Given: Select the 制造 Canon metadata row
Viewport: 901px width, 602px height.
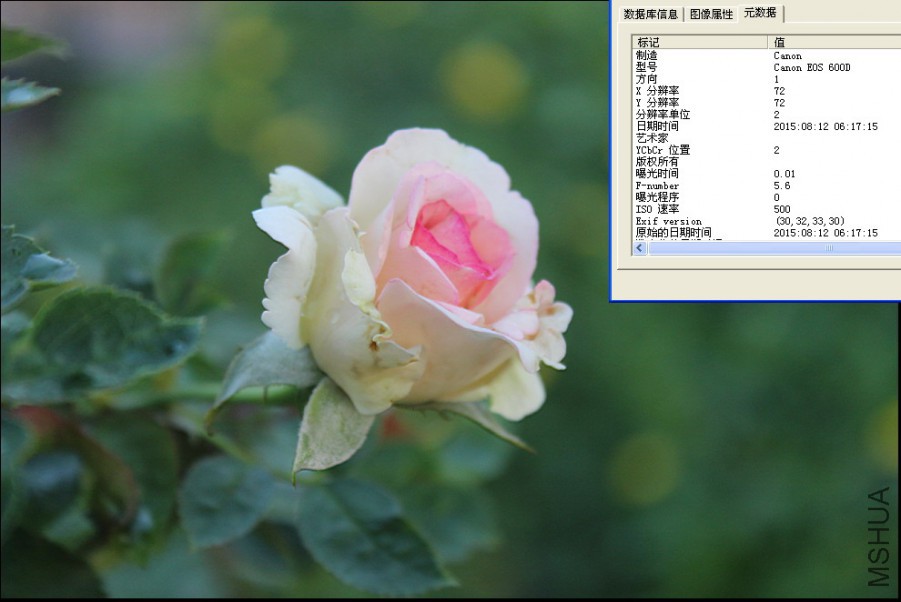Looking at the screenshot, I should (x=720, y=55).
